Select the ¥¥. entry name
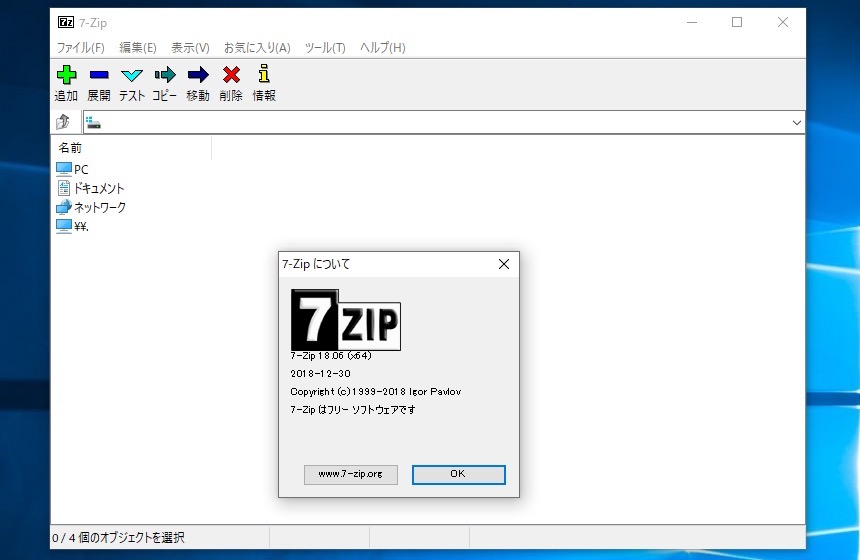The height and width of the screenshot is (560, 860). (81, 227)
